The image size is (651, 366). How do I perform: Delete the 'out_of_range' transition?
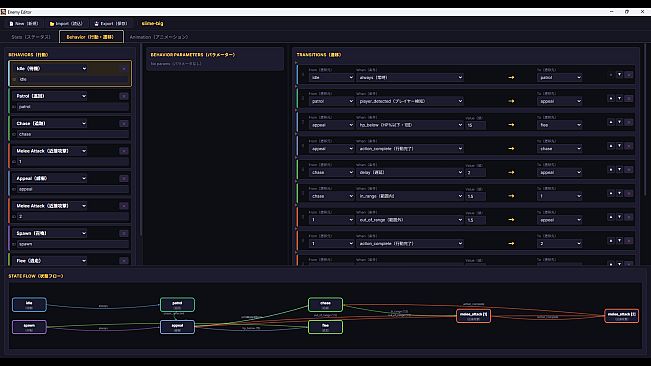click(629, 217)
